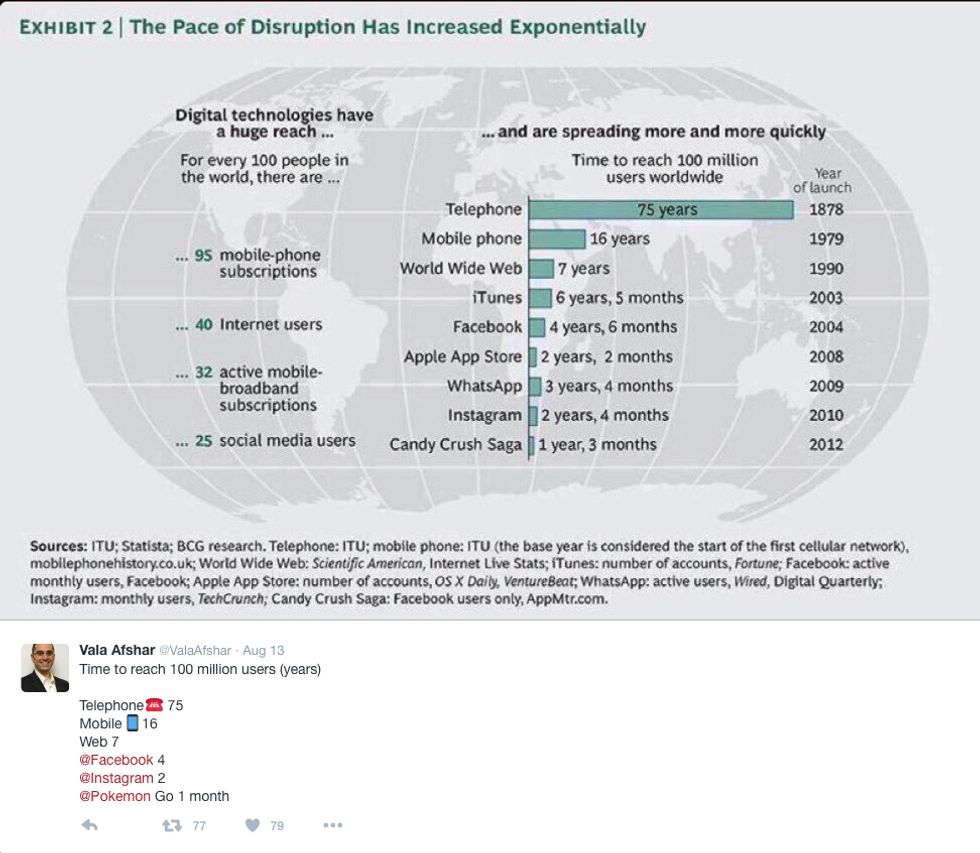Open the Aug 13 tweet timestamp
Image resolution: width=980 pixels, height=853 pixels.
click(x=264, y=650)
